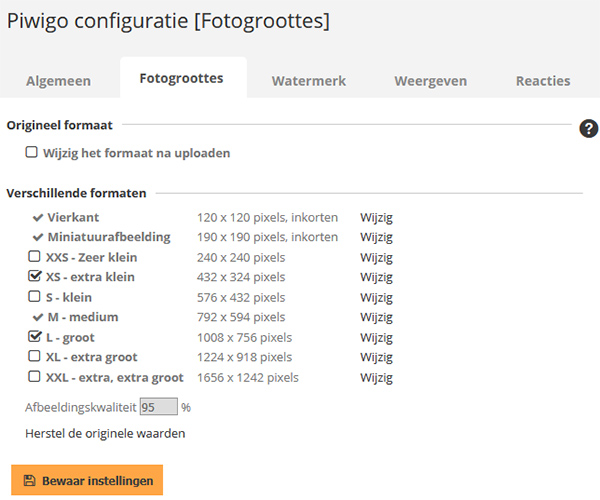
Task: Open the help question mark icon
Action: pyautogui.click(x=588, y=129)
